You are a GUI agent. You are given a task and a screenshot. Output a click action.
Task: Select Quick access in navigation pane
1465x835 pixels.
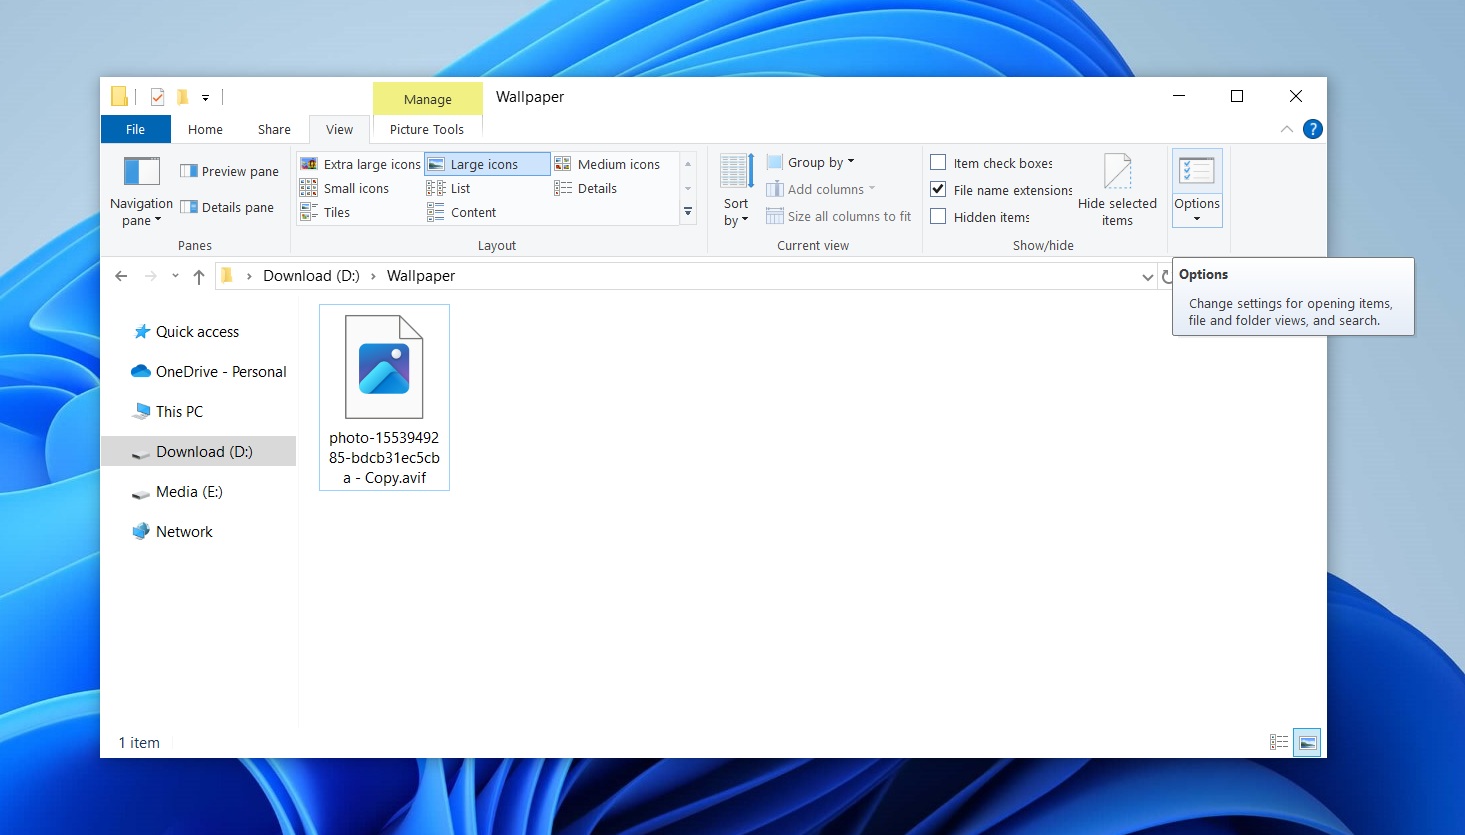pos(198,332)
